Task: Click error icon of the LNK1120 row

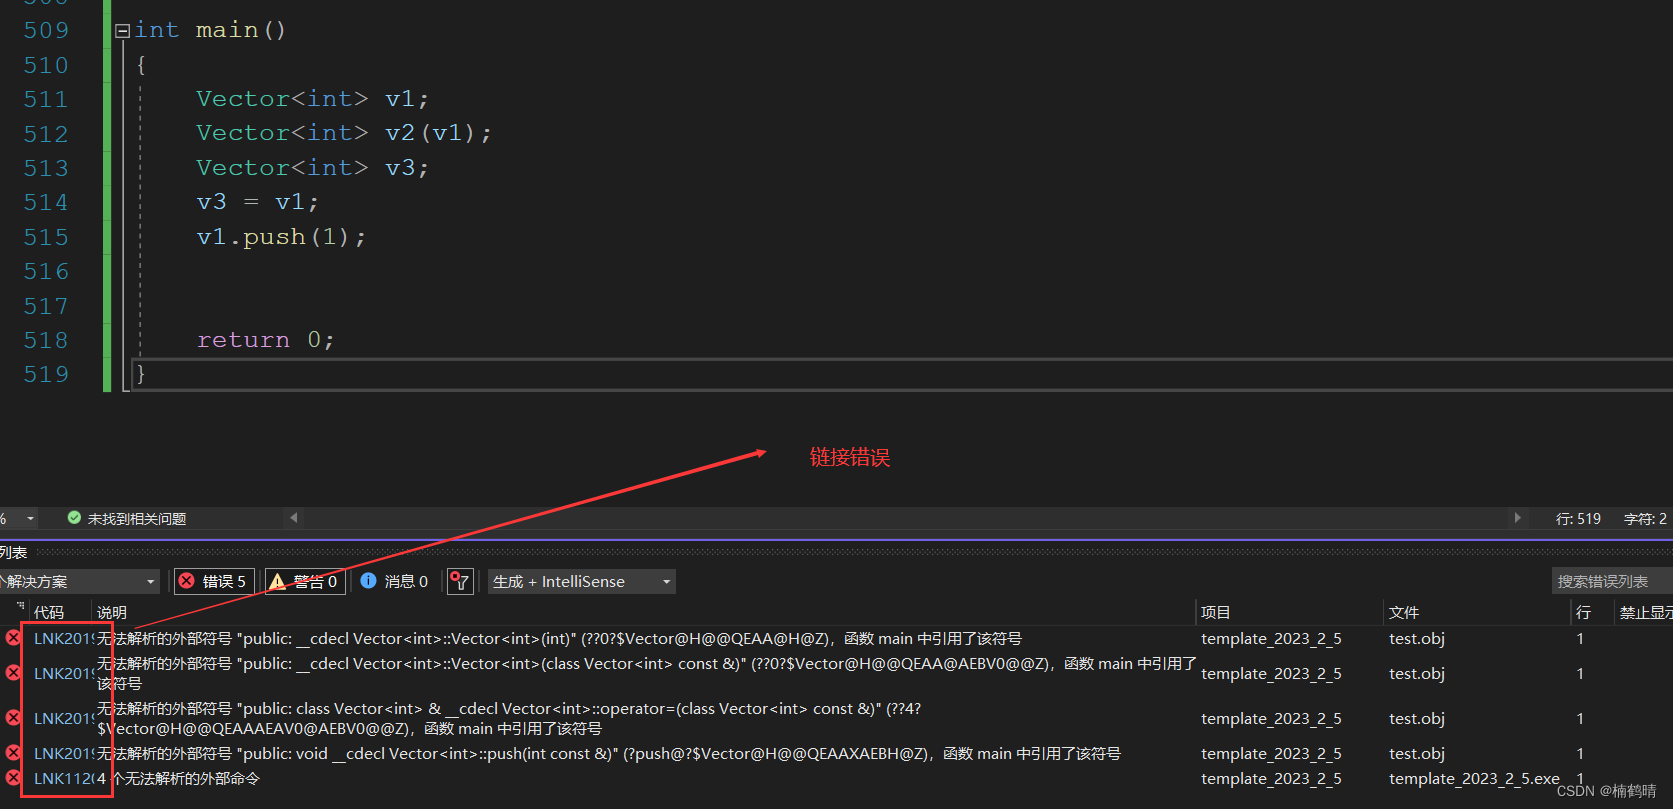Action: [x=13, y=777]
